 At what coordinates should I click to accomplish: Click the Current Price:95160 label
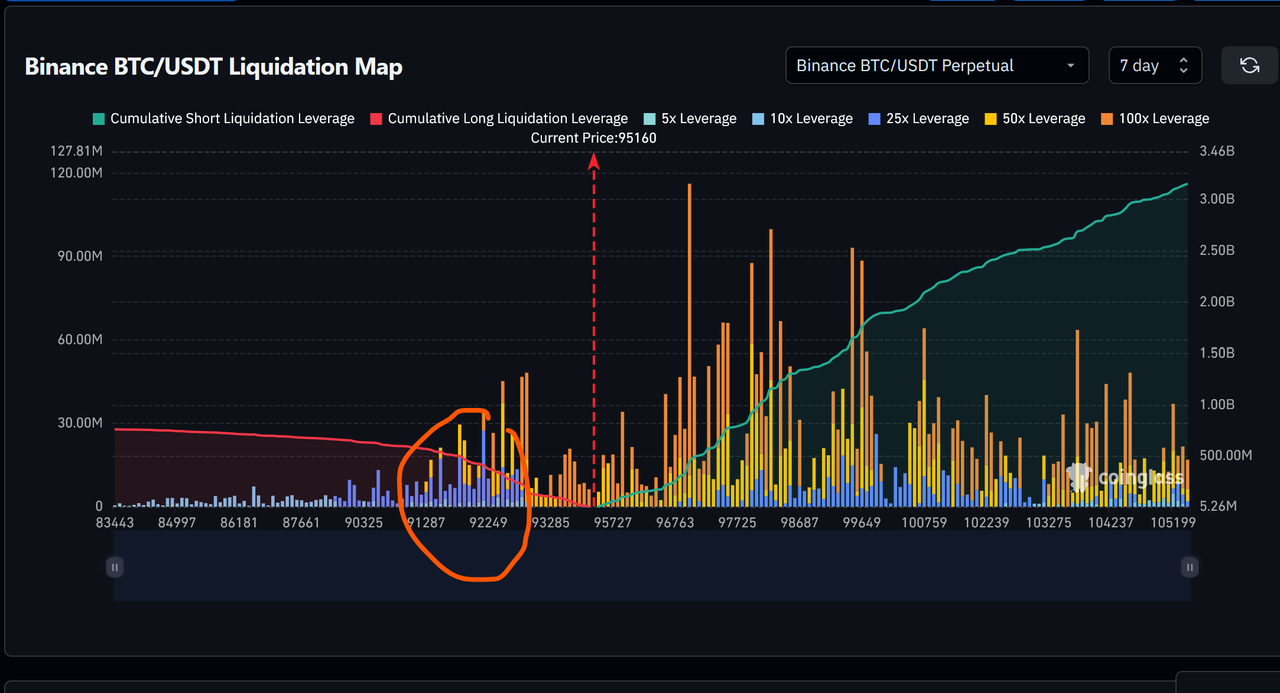click(594, 138)
